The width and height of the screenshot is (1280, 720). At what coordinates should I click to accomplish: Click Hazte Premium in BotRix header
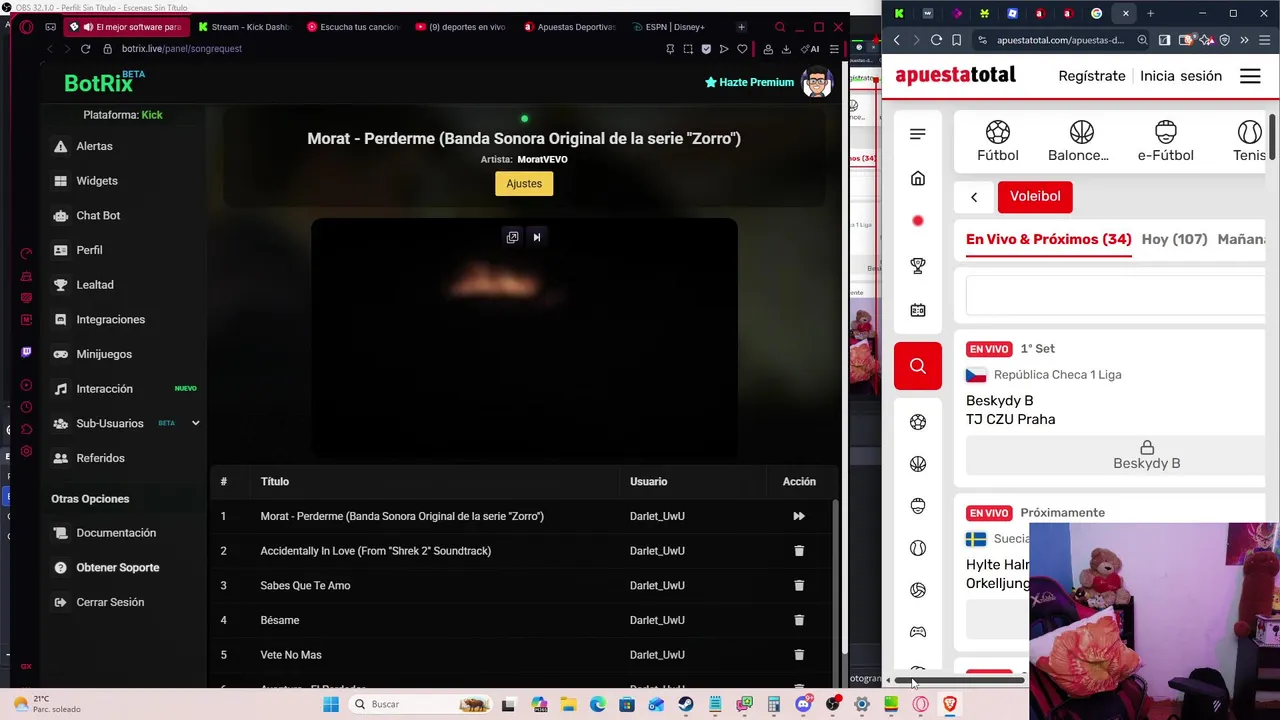point(749,82)
